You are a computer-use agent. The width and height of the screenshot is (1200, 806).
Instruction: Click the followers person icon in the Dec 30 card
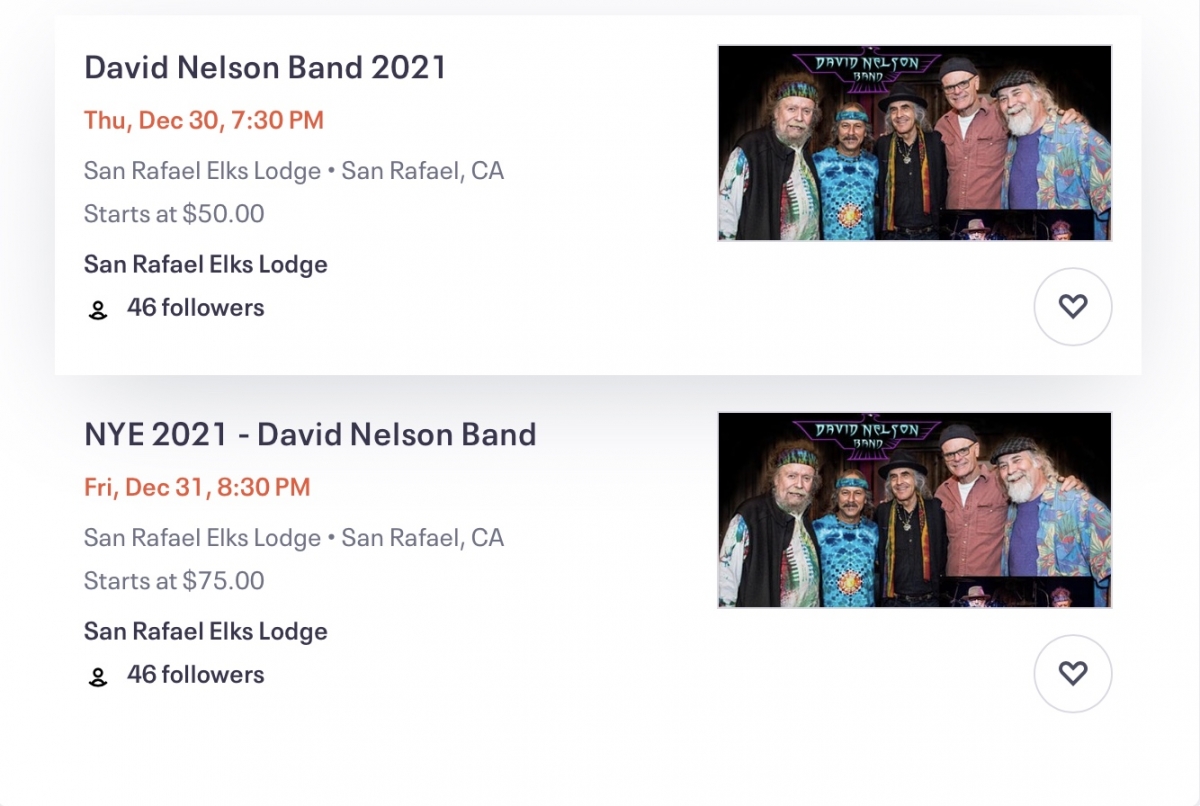click(98, 310)
